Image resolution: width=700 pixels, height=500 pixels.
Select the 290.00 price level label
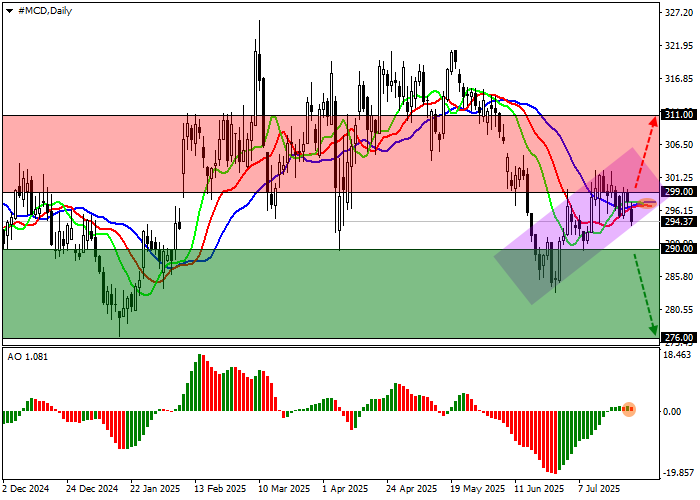pos(679,250)
